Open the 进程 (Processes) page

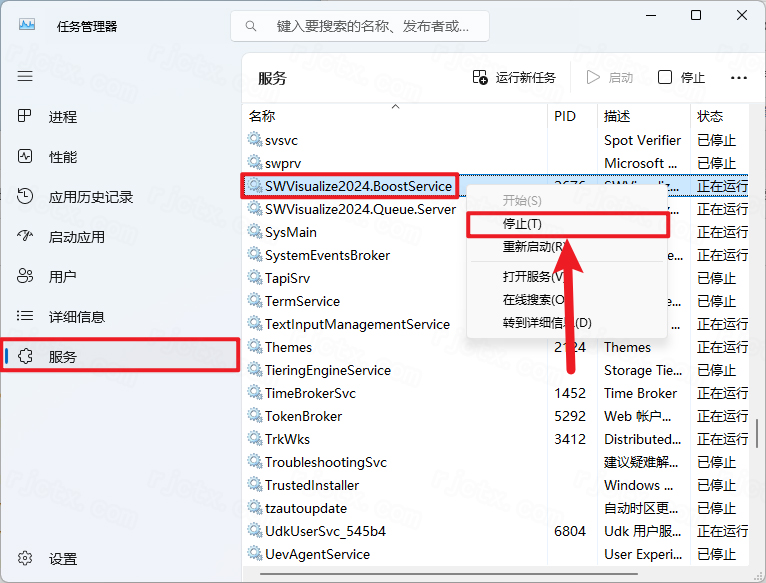[62, 117]
